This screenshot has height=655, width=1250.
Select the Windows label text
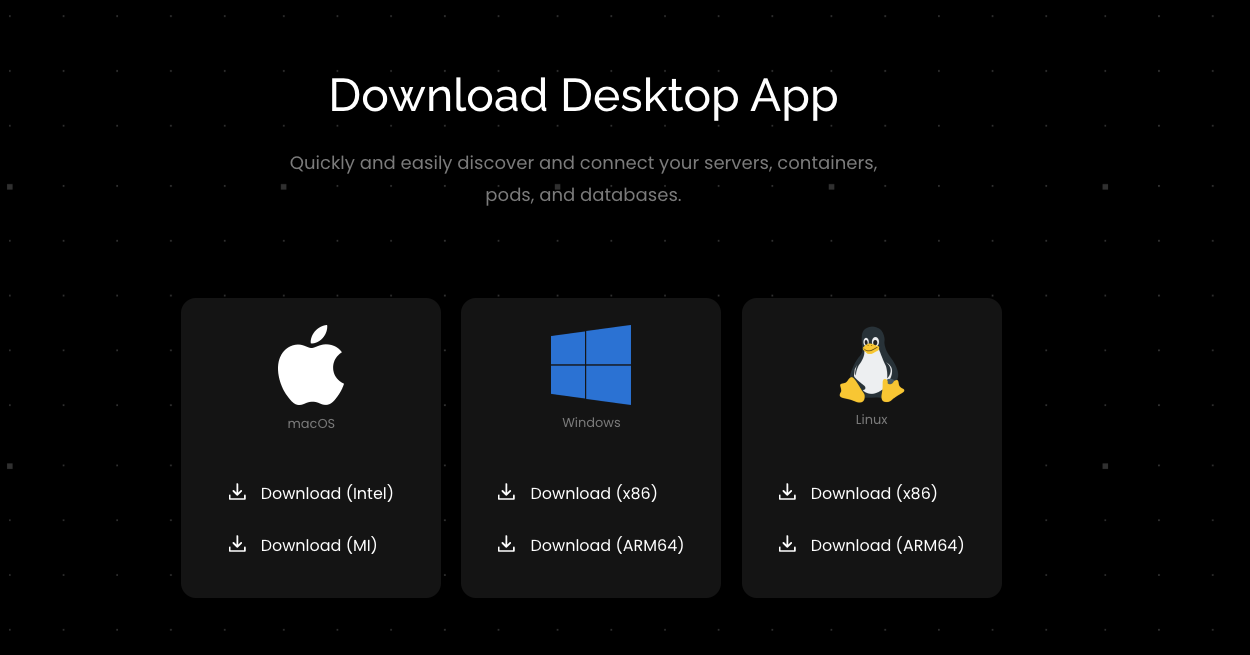pyautogui.click(x=591, y=423)
